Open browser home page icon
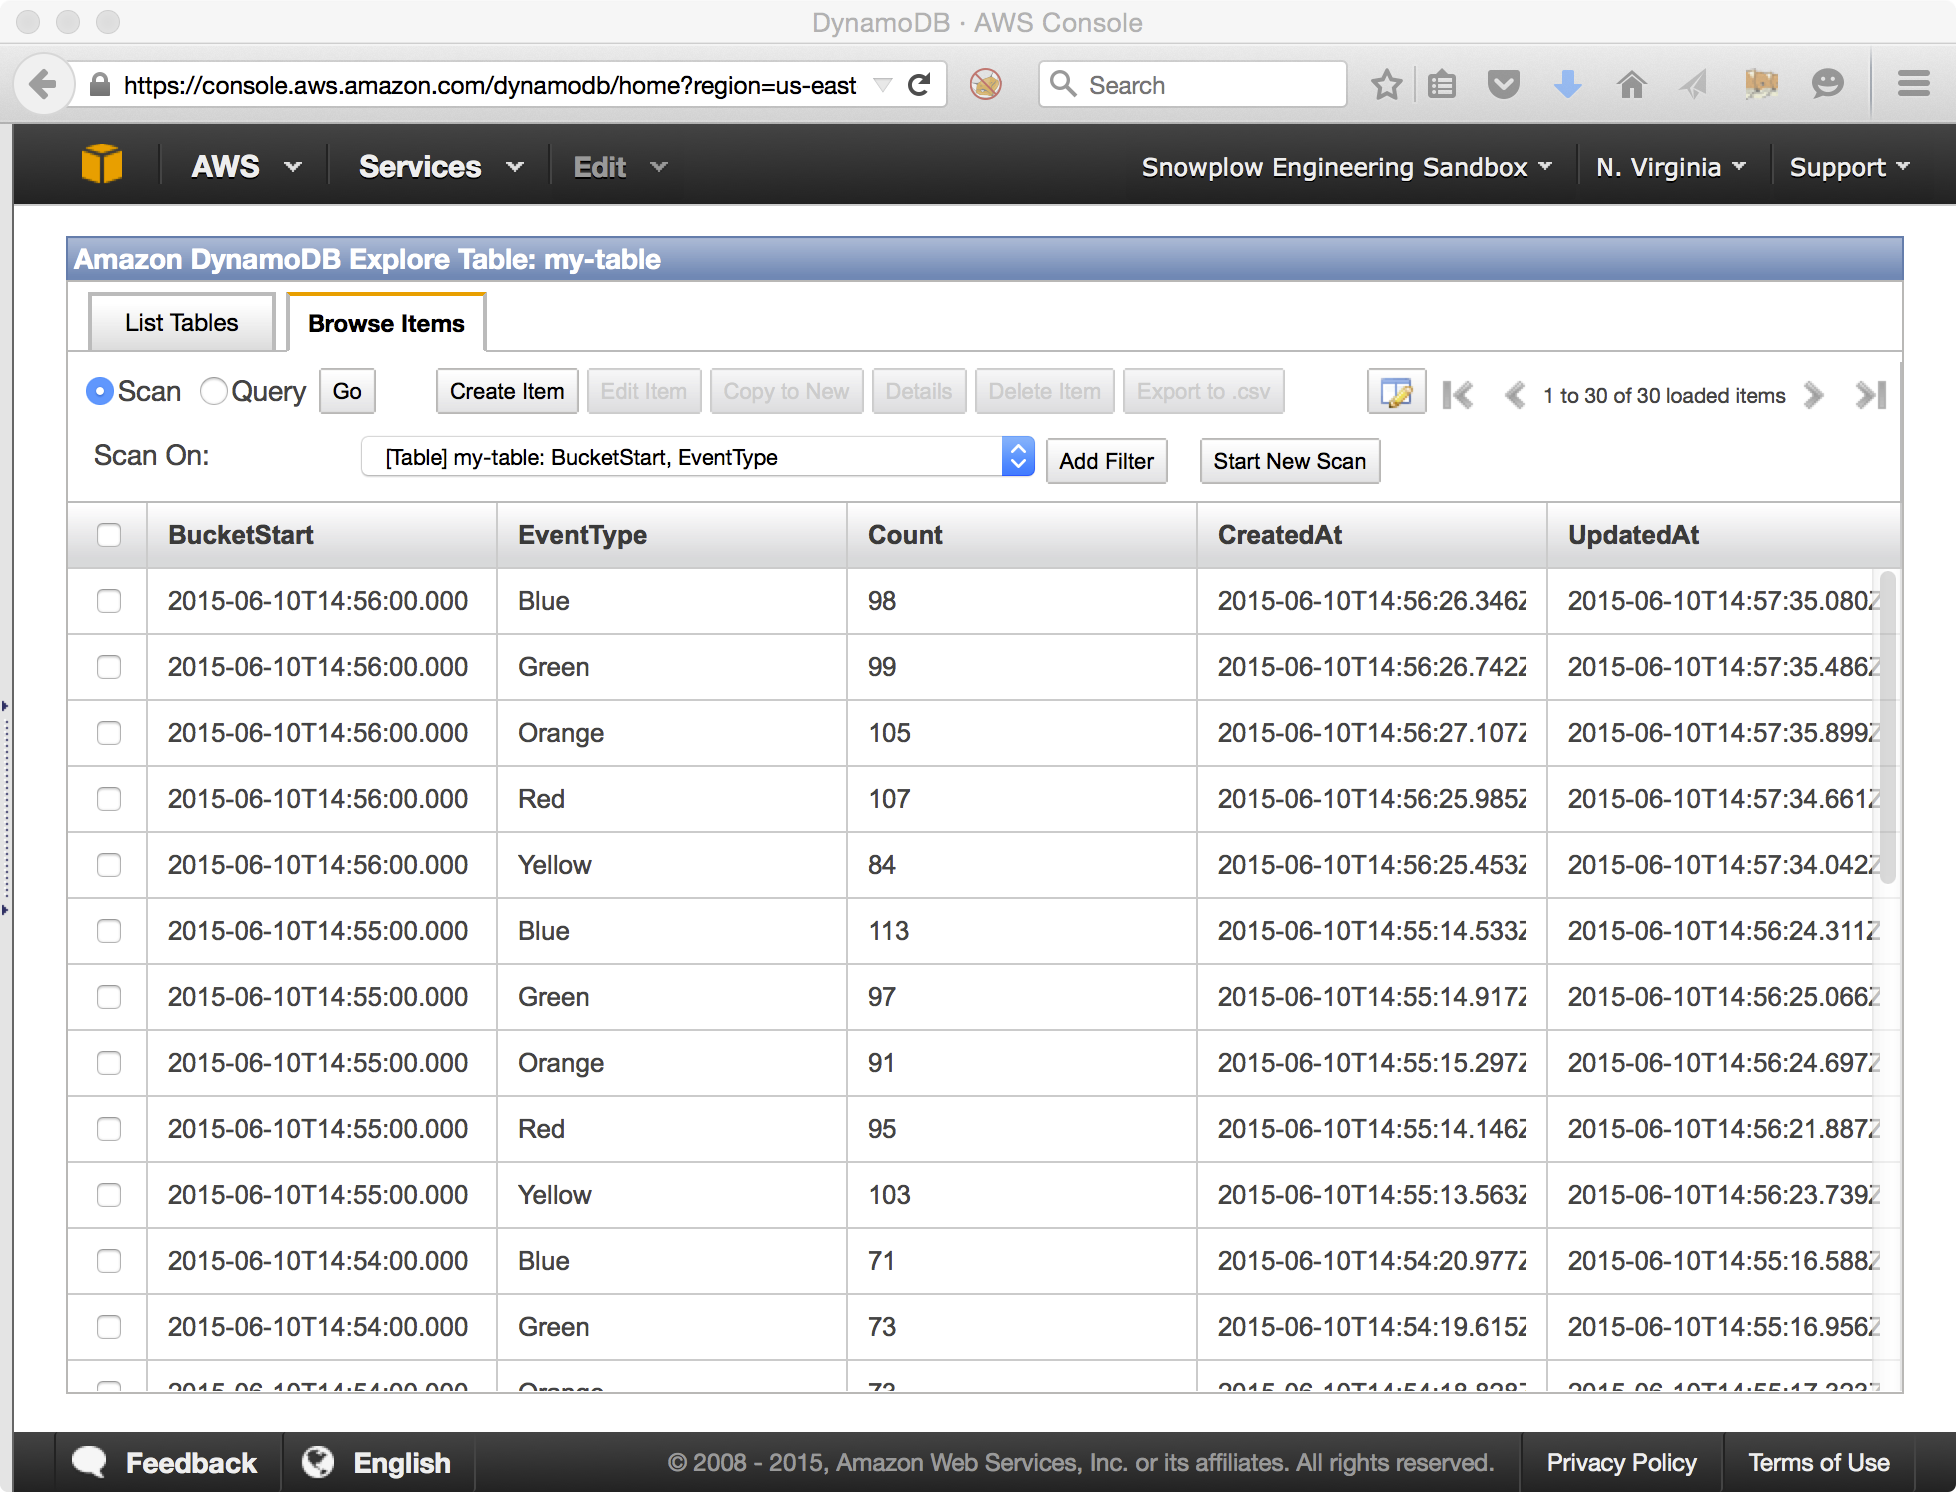This screenshot has height=1492, width=1956. pyautogui.click(x=1631, y=85)
